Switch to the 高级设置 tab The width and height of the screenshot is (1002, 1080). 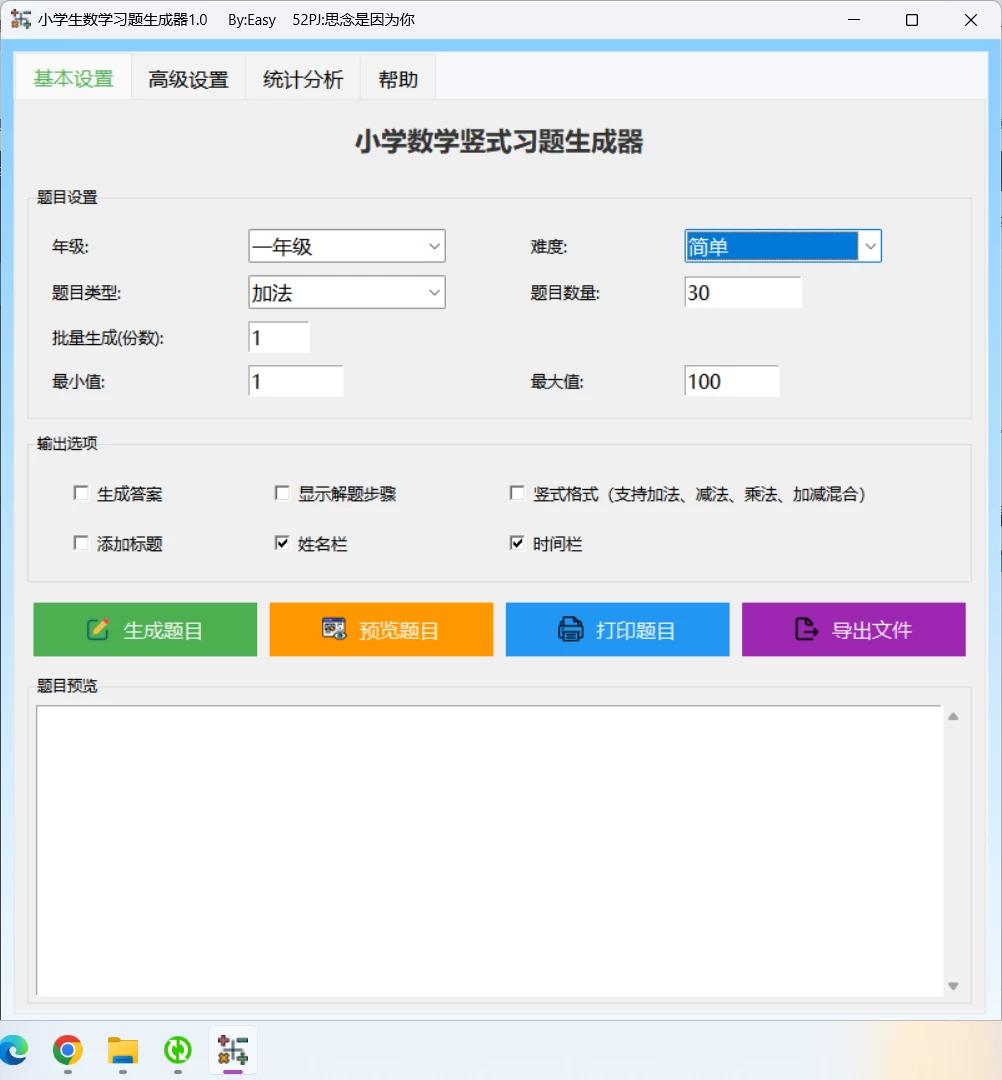(189, 79)
